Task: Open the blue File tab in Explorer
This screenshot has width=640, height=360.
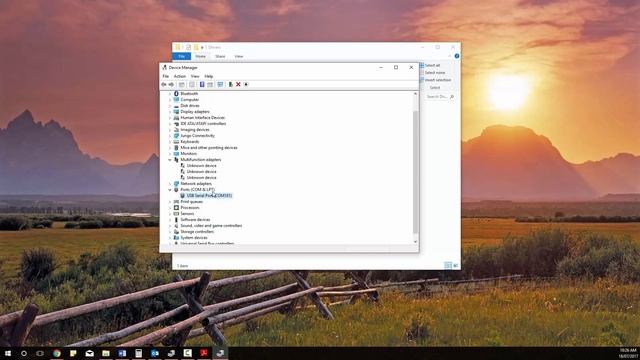Action: tap(182, 56)
